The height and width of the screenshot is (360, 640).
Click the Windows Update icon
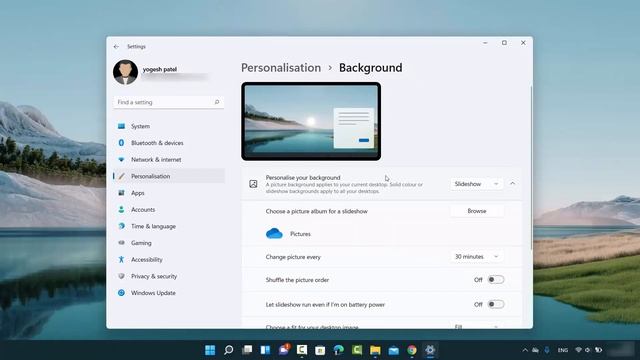[121, 293]
